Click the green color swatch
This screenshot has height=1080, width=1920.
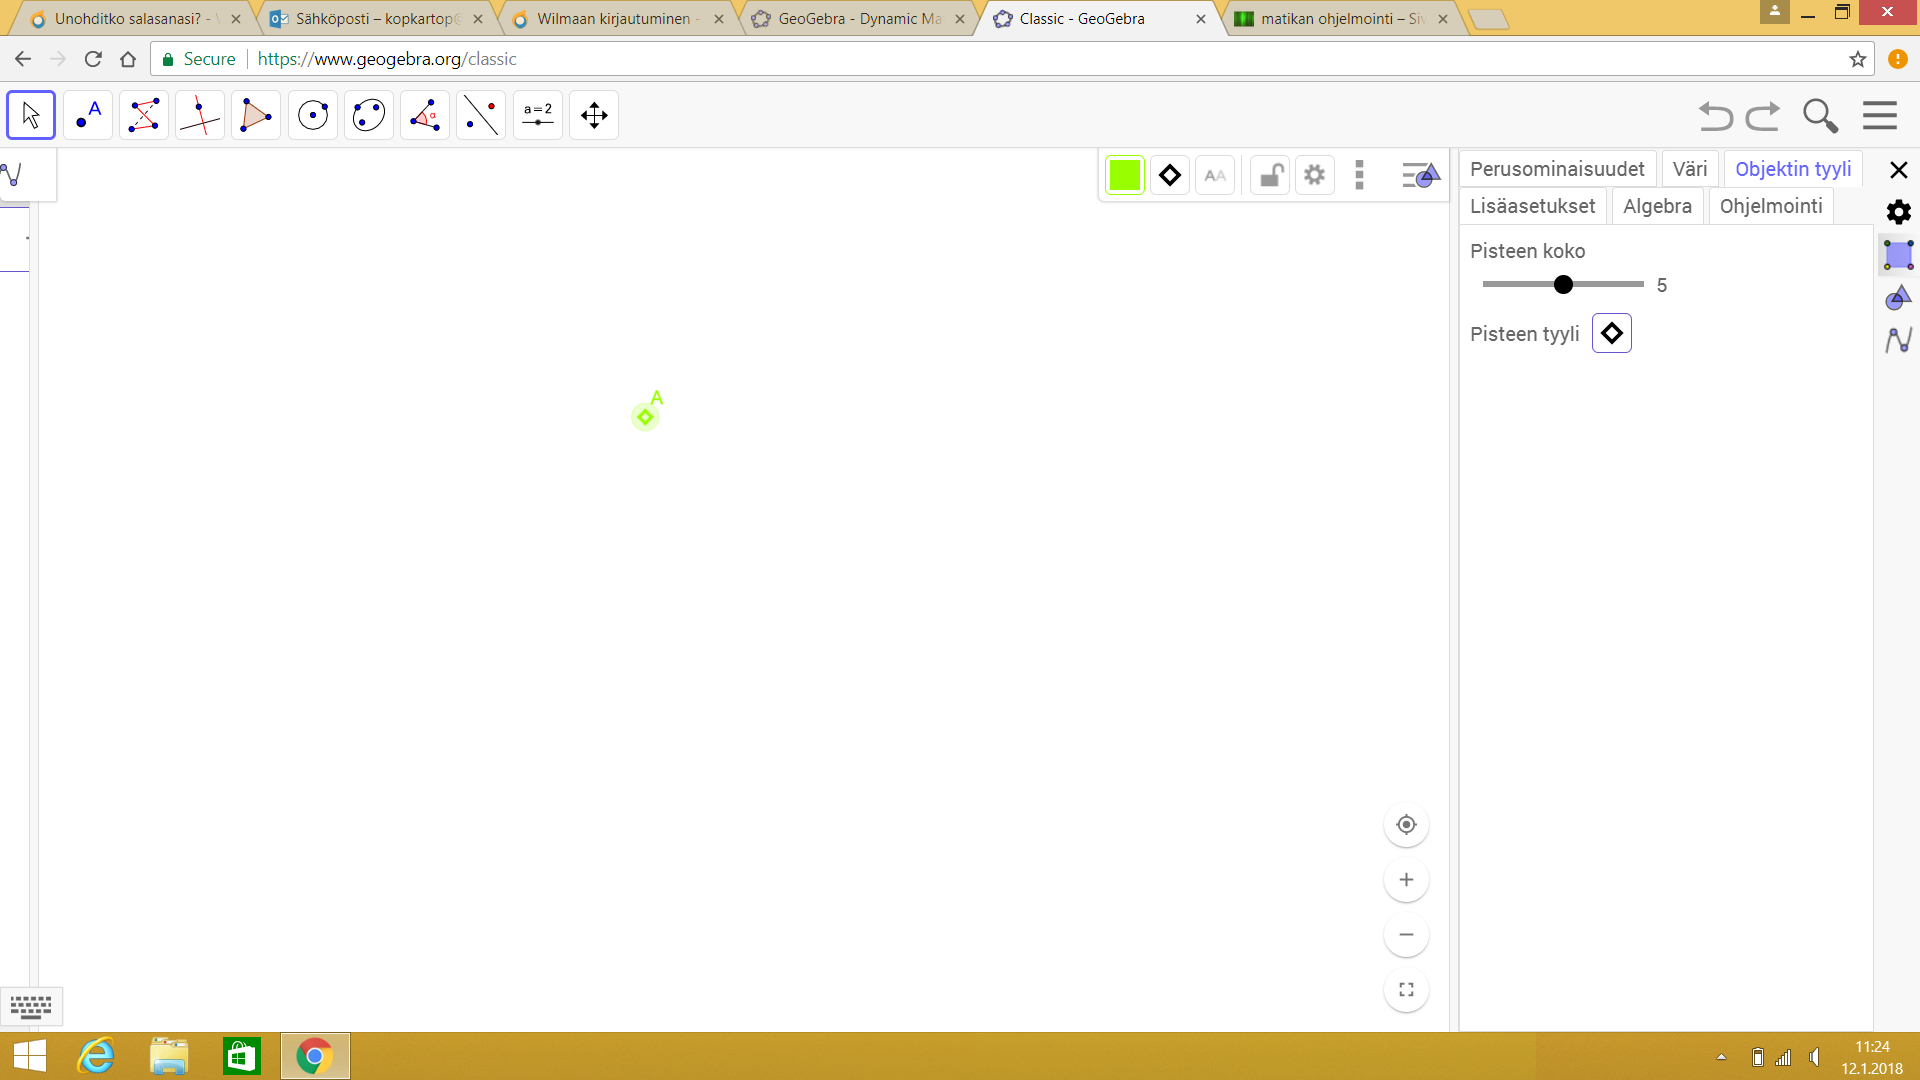point(1125,176)
